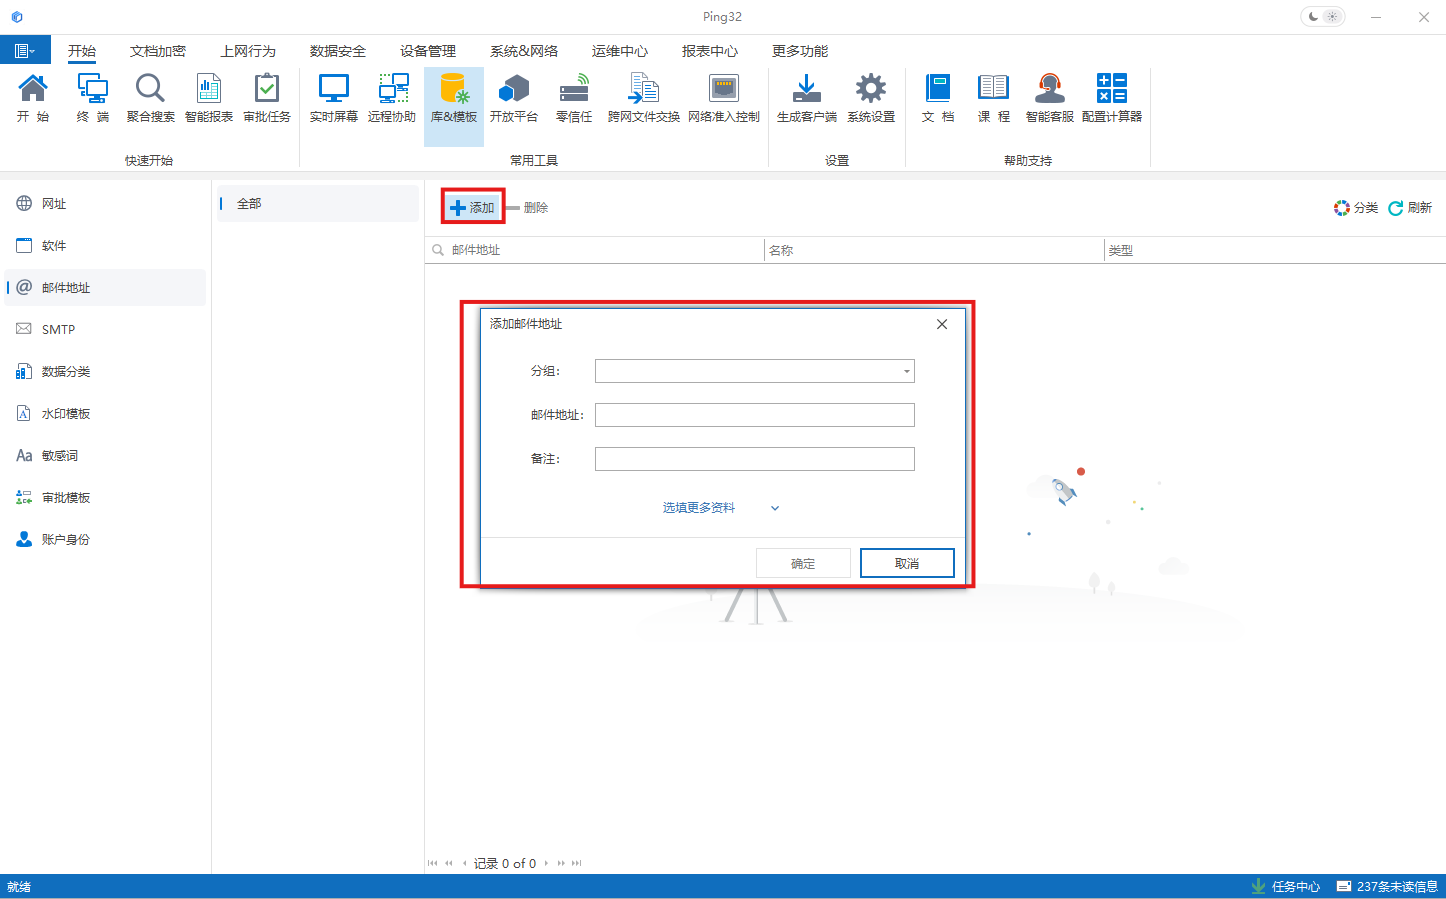Select the 零信任 zero trust icon
1446x899 pixels.
pos(574,98)
